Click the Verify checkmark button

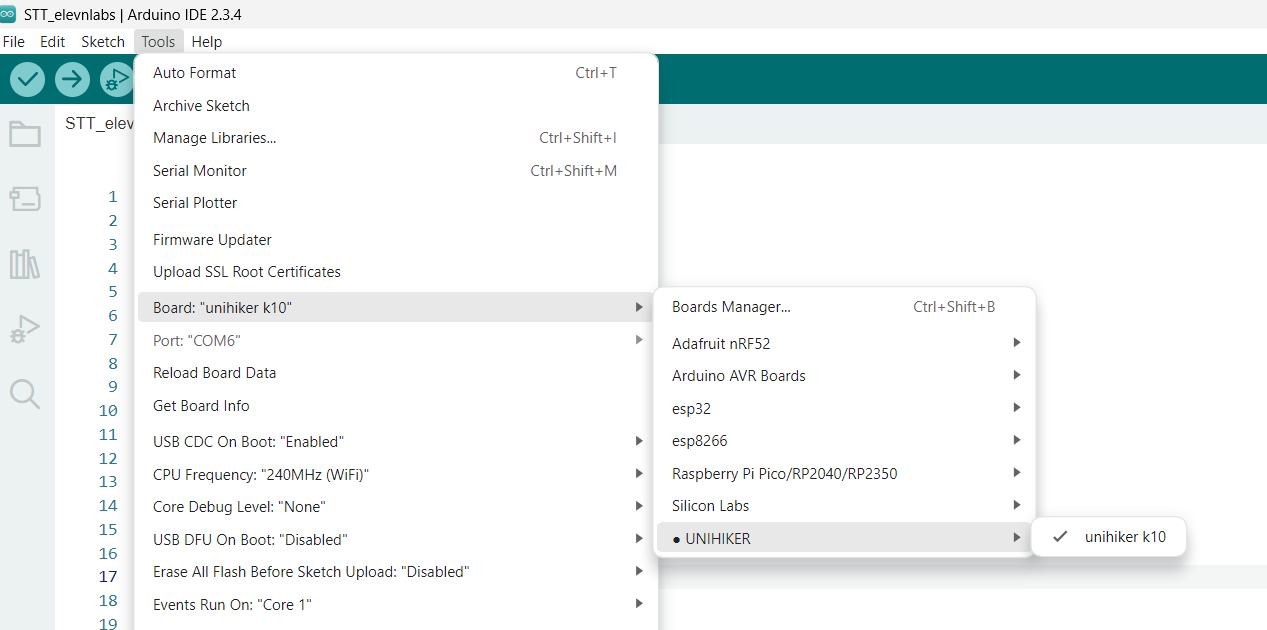click(27, 79)
